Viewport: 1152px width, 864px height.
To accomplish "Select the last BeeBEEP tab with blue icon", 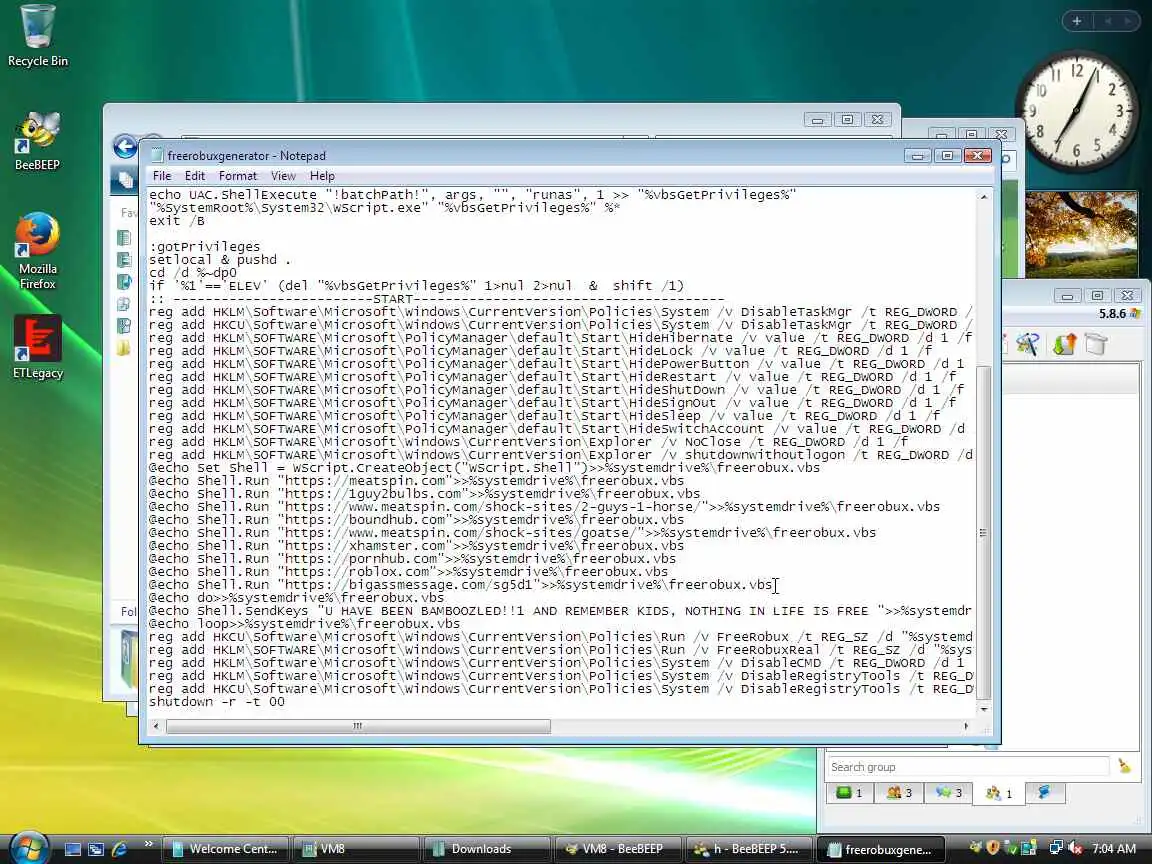I will pos(1043,792).
